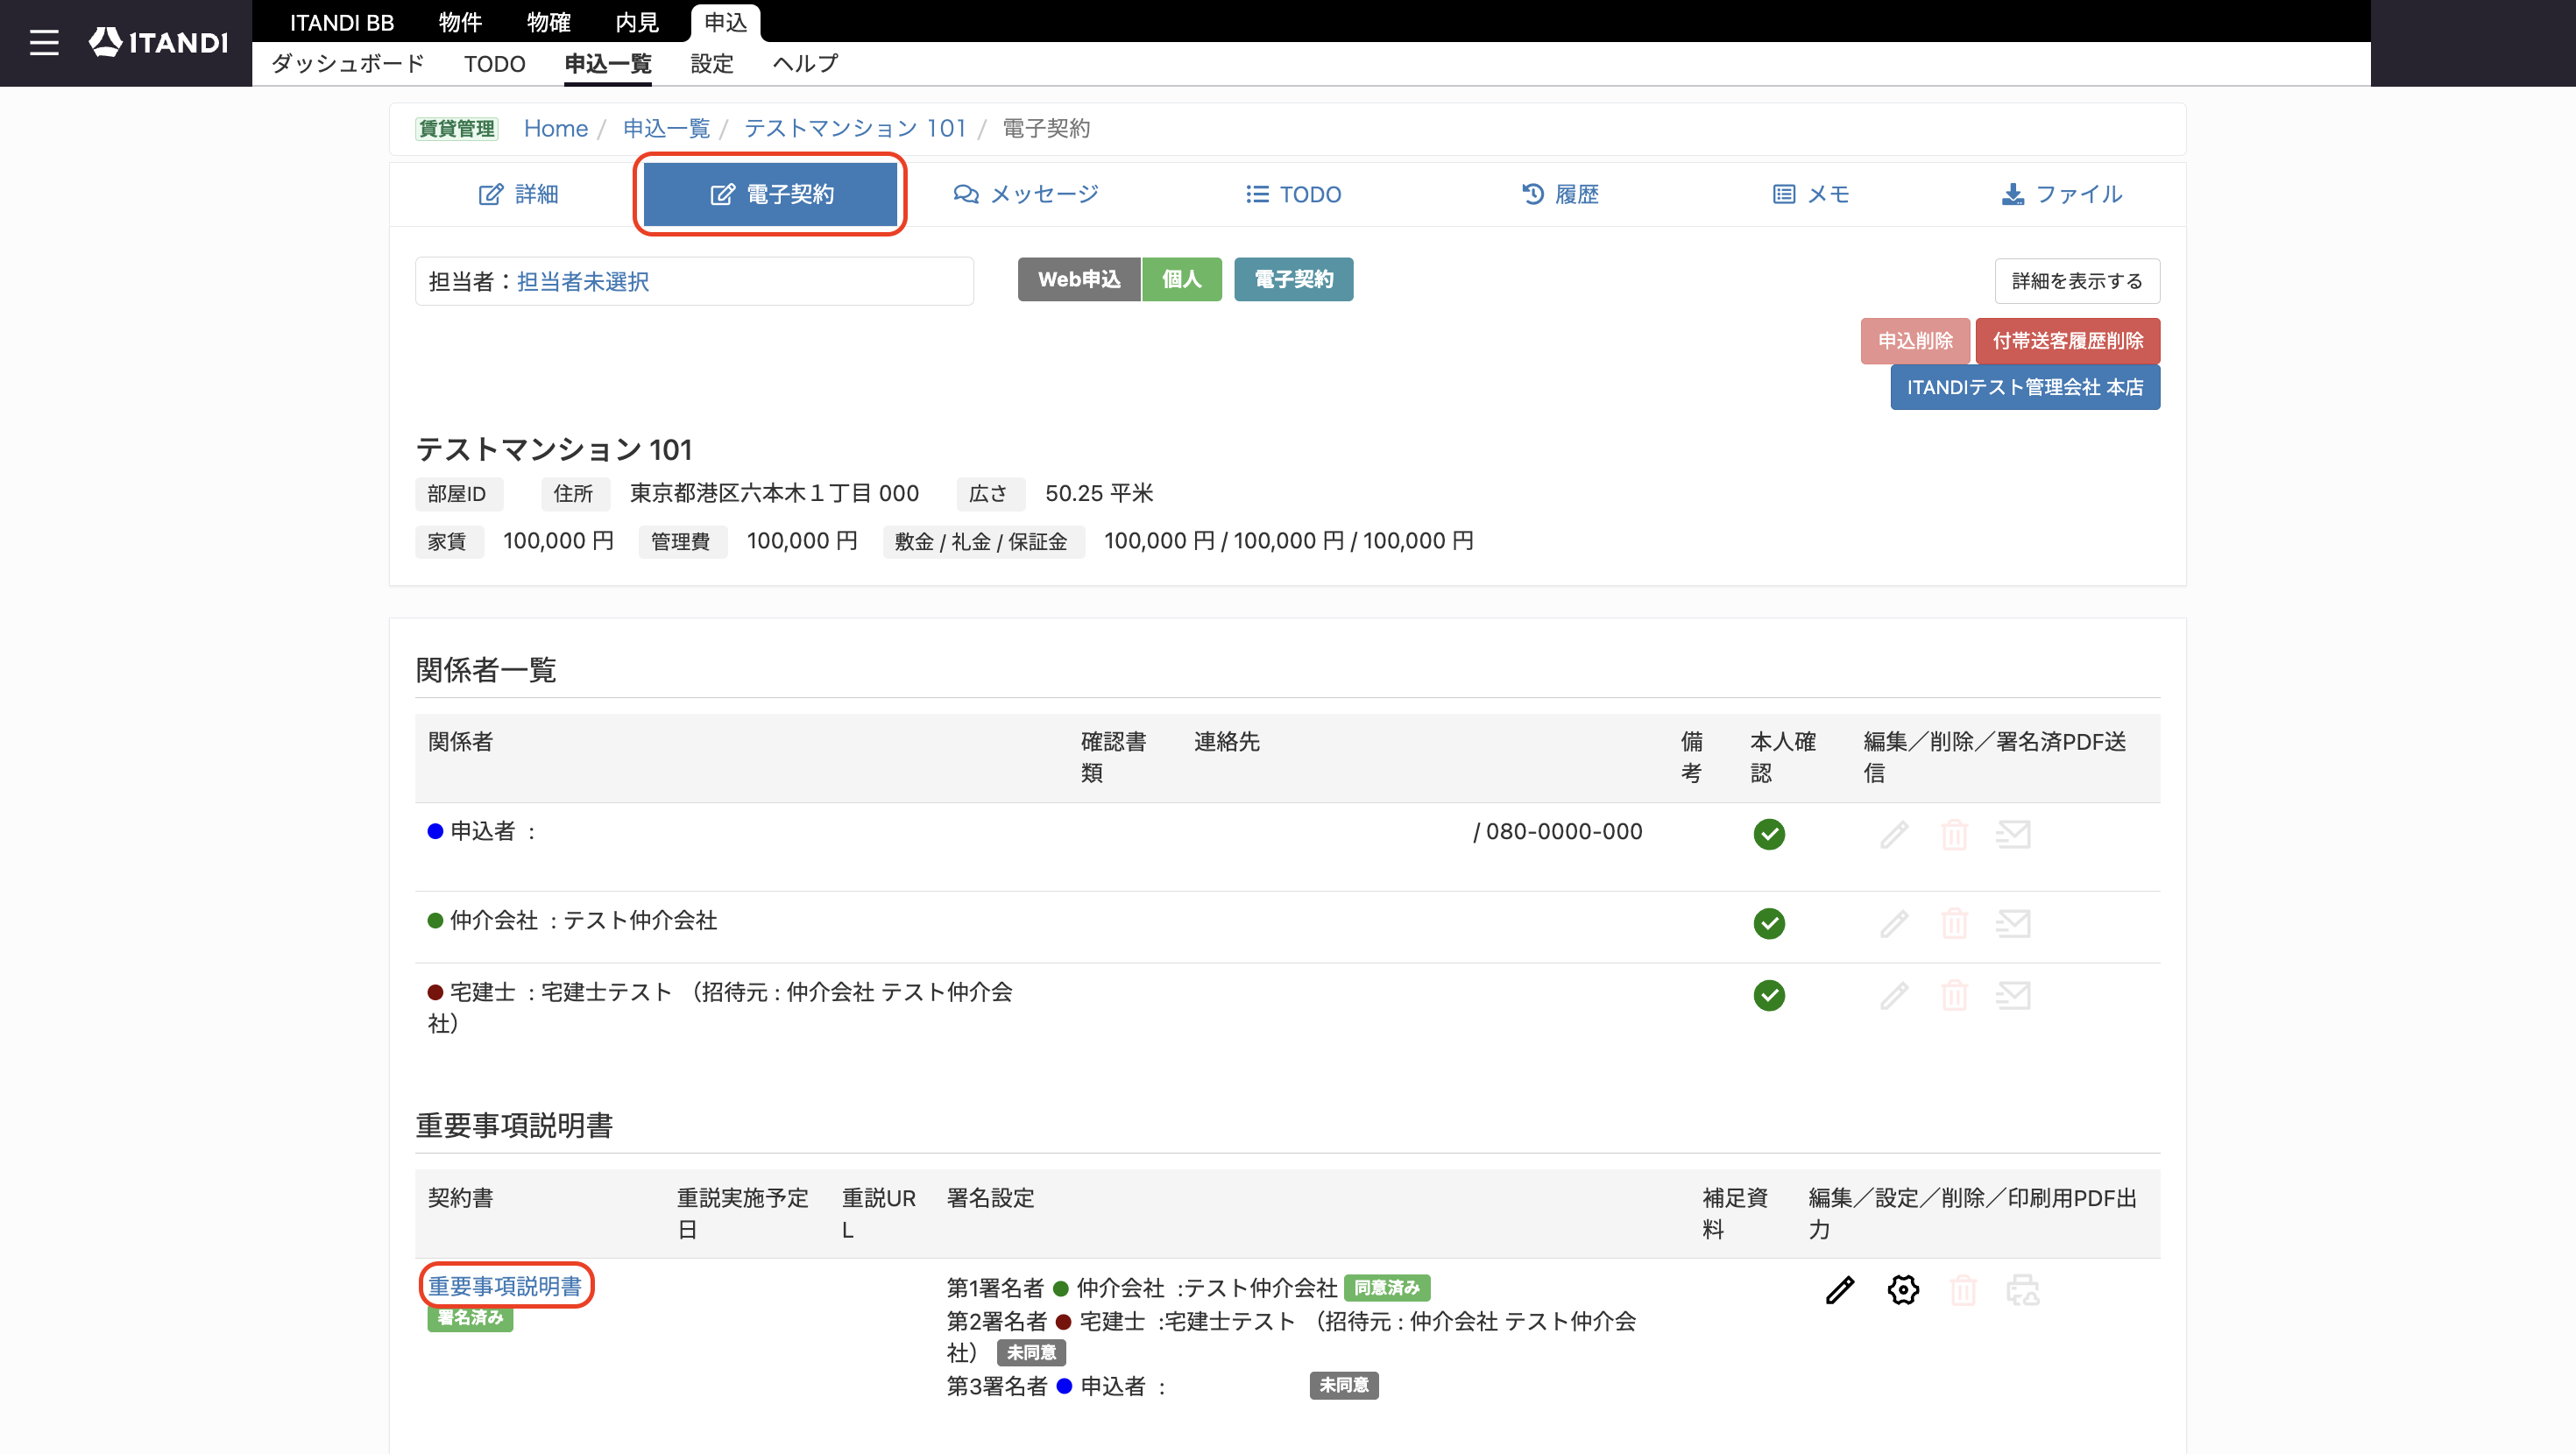Edit the 申込者 row with the pencil icon

1894,834
